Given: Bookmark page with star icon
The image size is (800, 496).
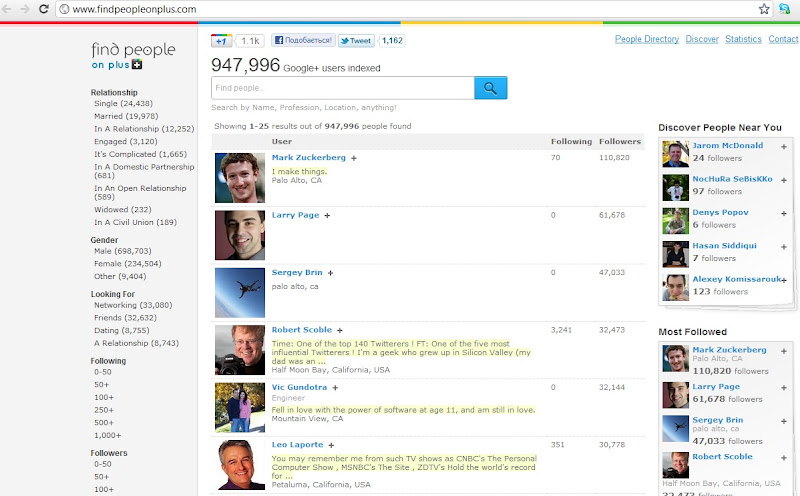Looking at the screenshot, I should point(764,9).
